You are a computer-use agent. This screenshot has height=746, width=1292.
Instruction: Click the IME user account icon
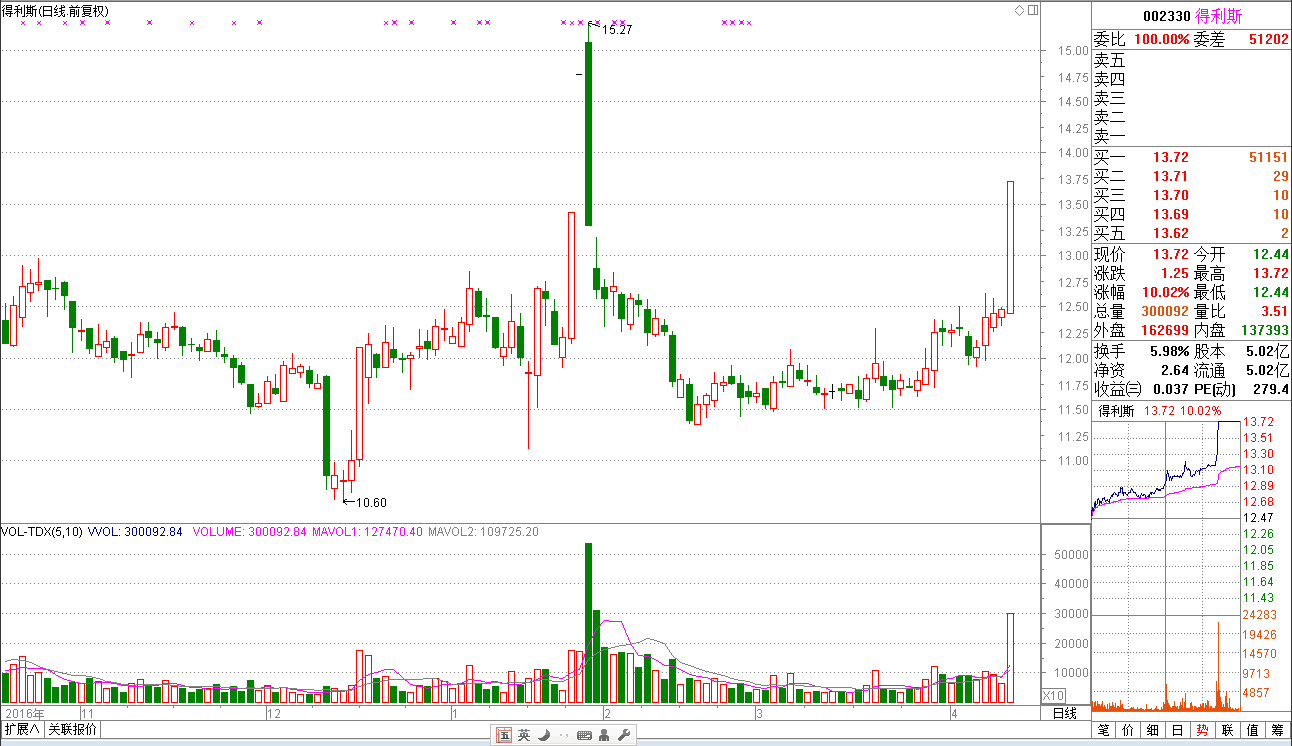tap(604, 735)
